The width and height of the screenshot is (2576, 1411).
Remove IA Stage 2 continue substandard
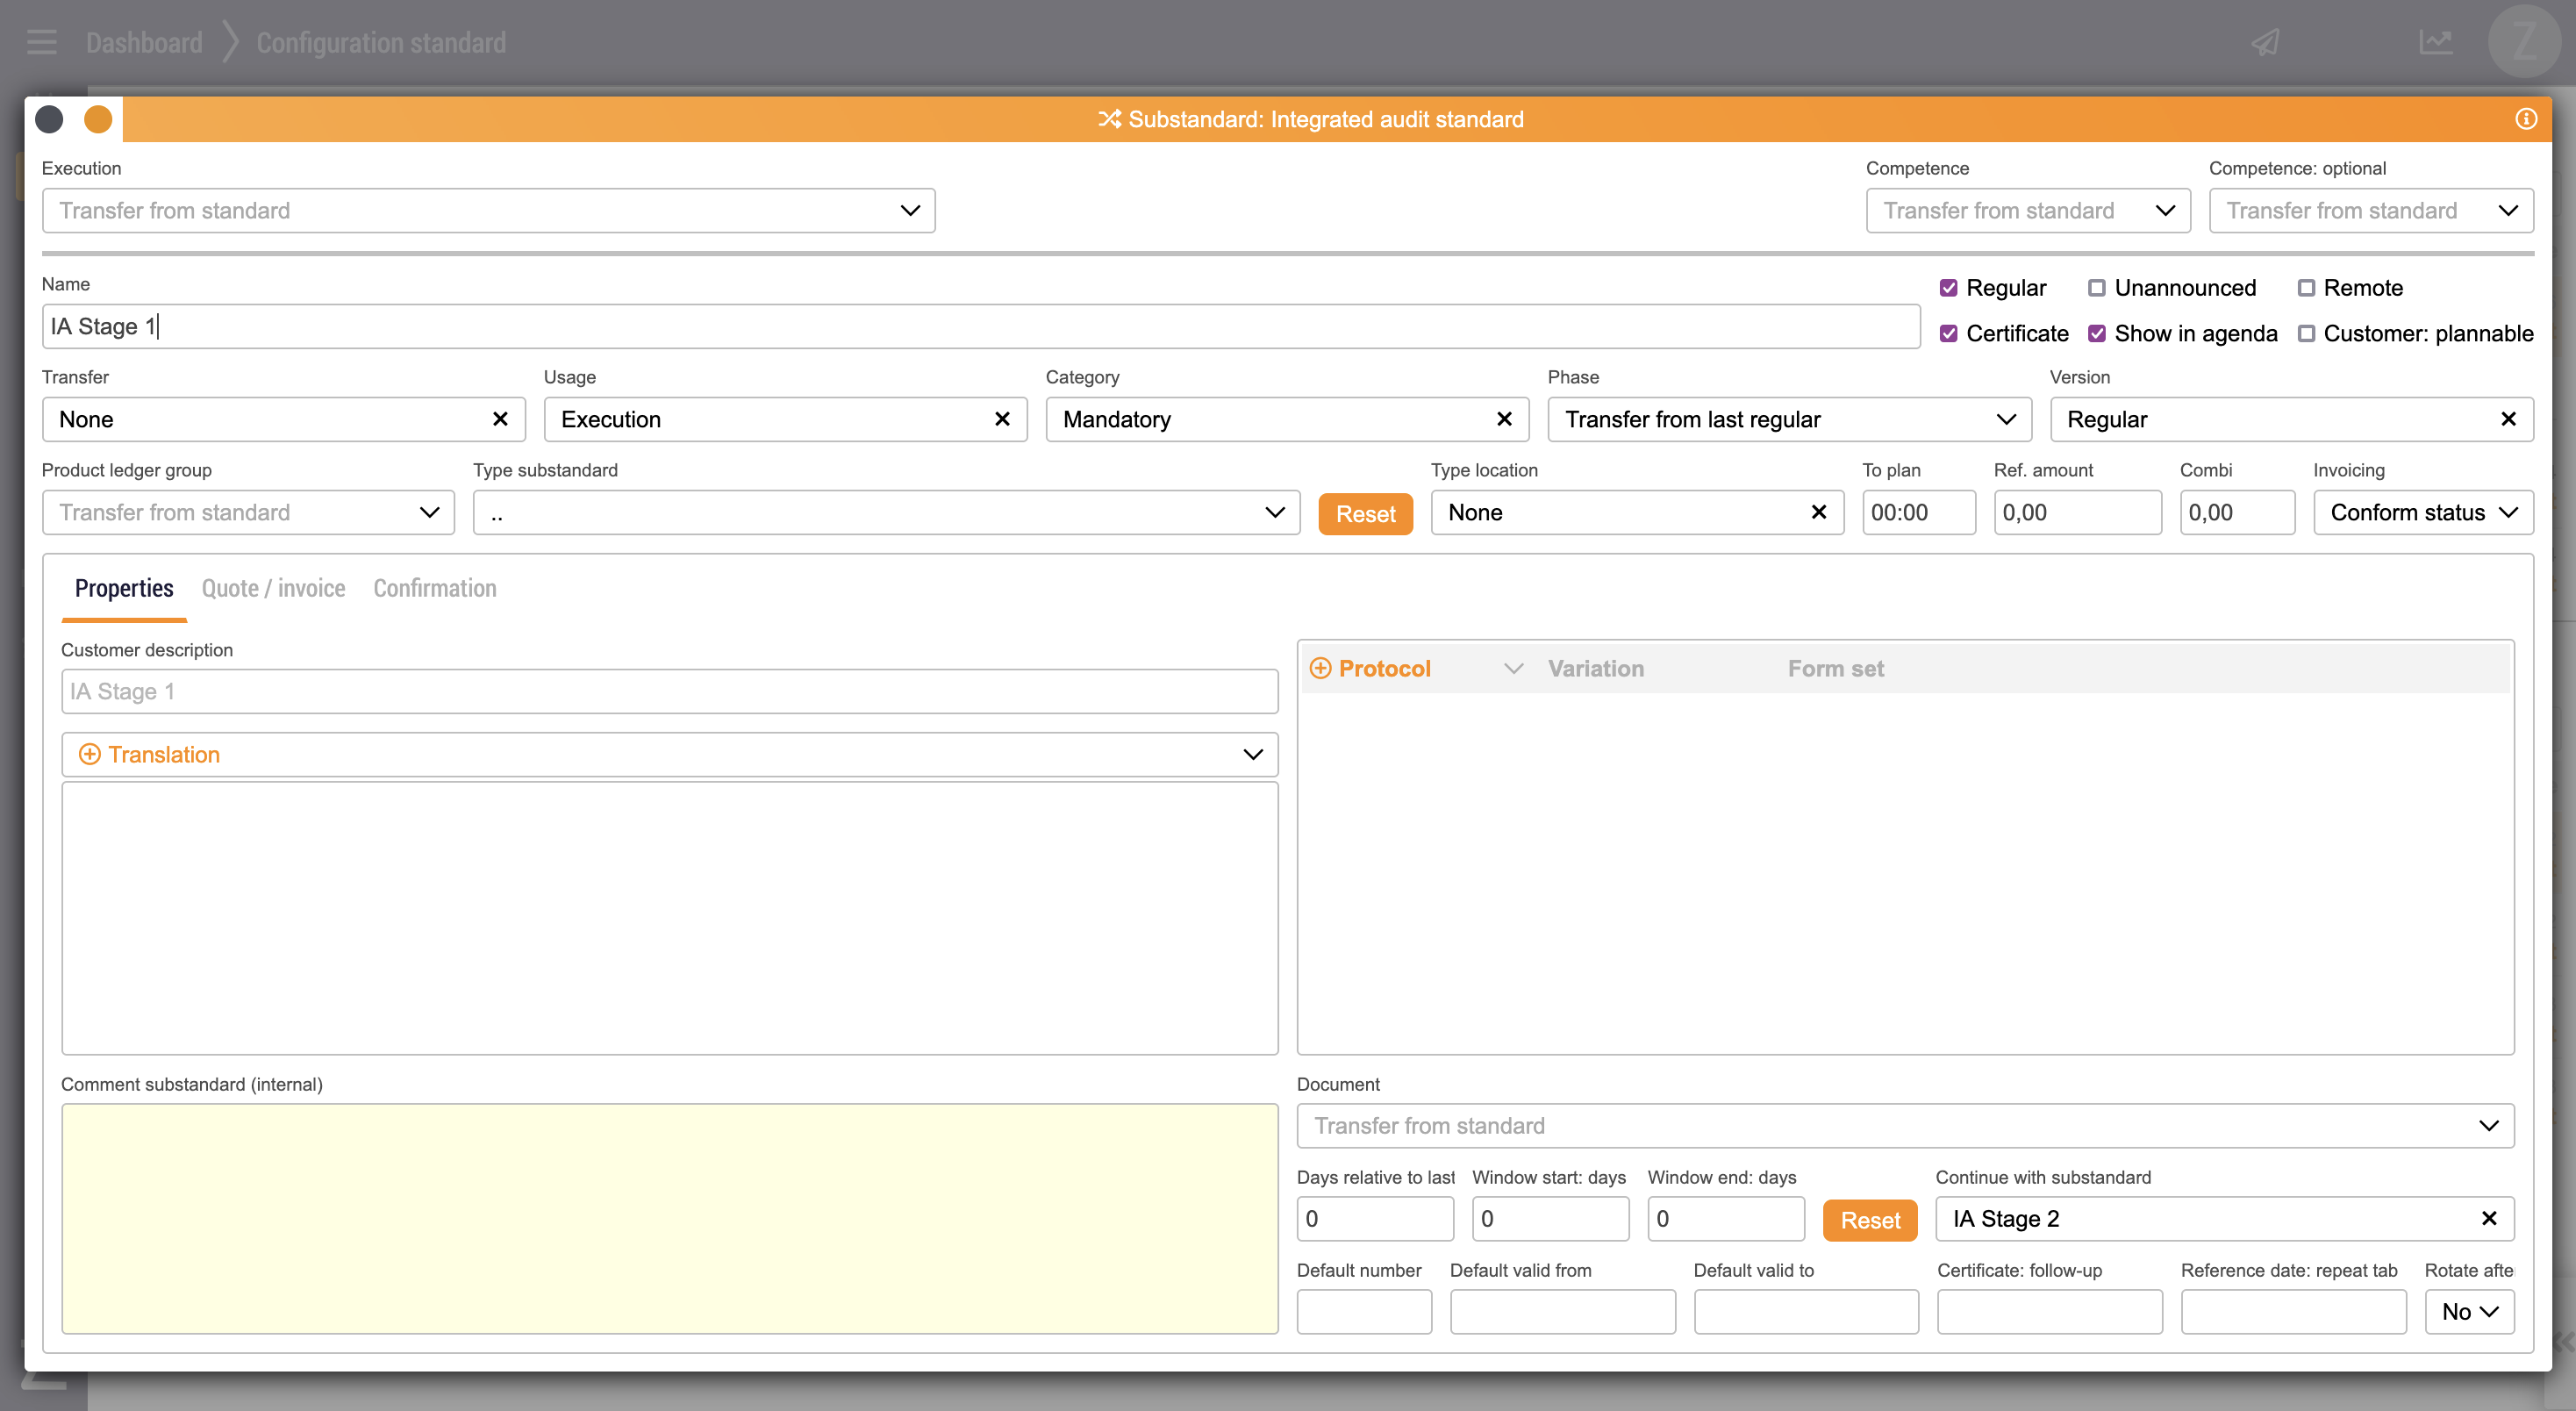click(2489, 1218)
